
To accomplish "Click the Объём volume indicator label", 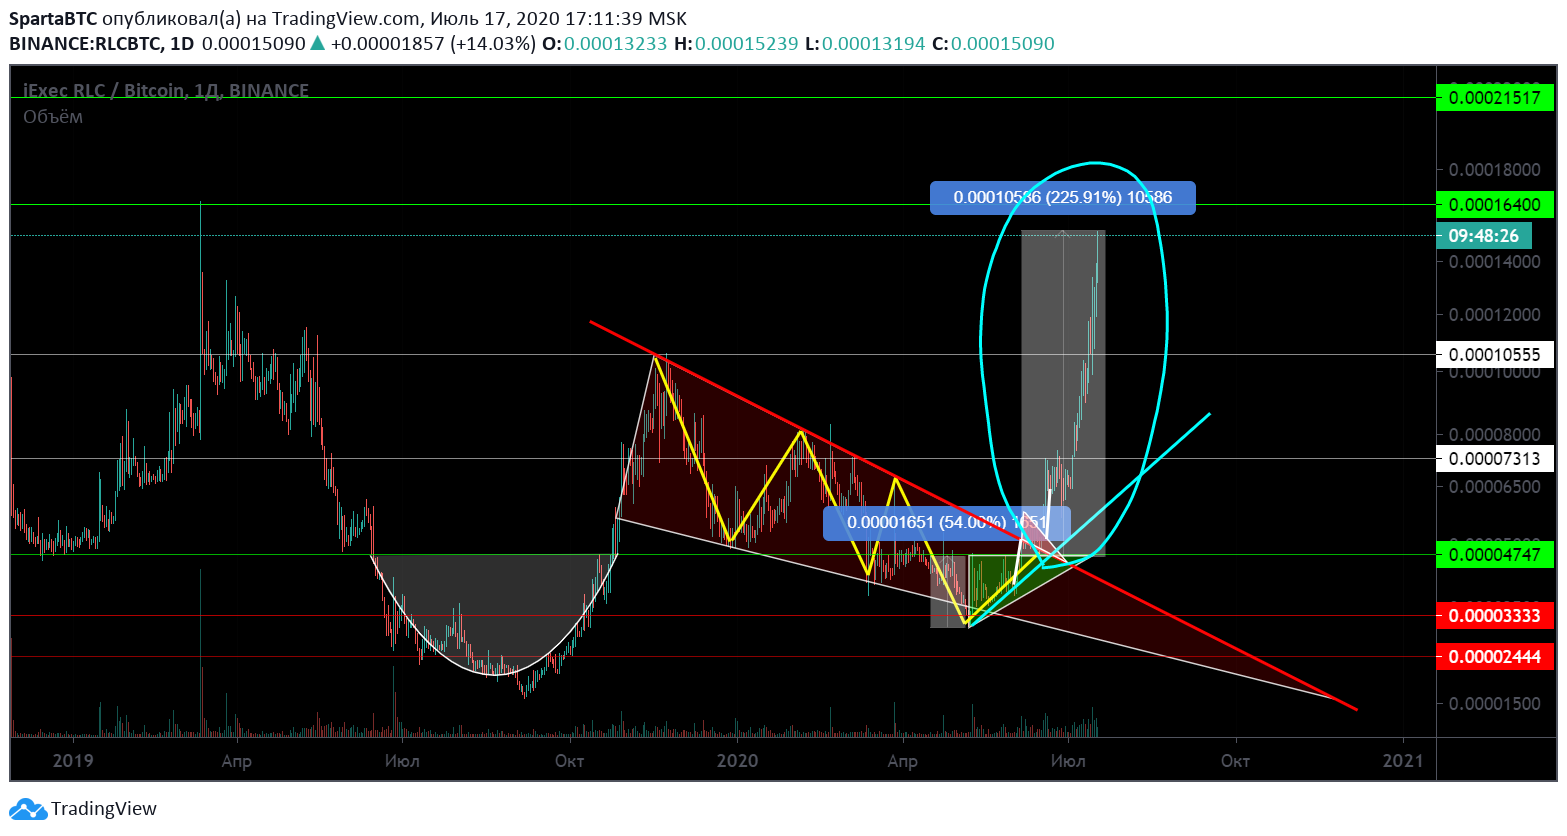I will pos(53,117).
